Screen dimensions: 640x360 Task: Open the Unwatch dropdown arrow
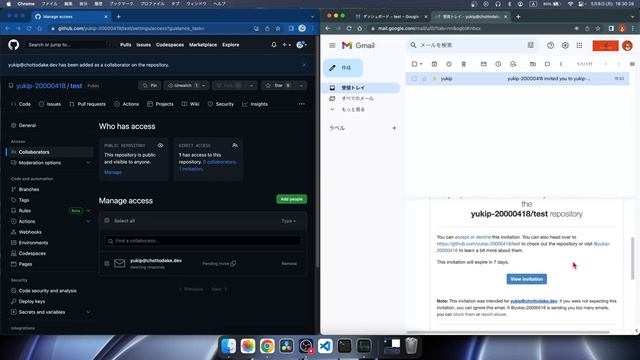pos(203,86)
